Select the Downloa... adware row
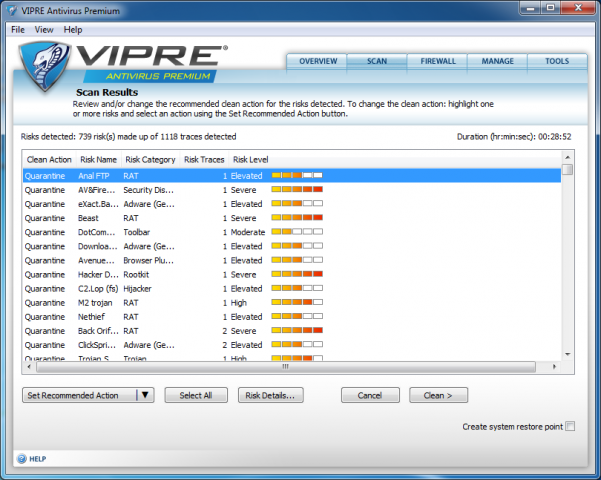Image resolution: width=601 pixels, height=480 pixels. click(x=292, y=246)
